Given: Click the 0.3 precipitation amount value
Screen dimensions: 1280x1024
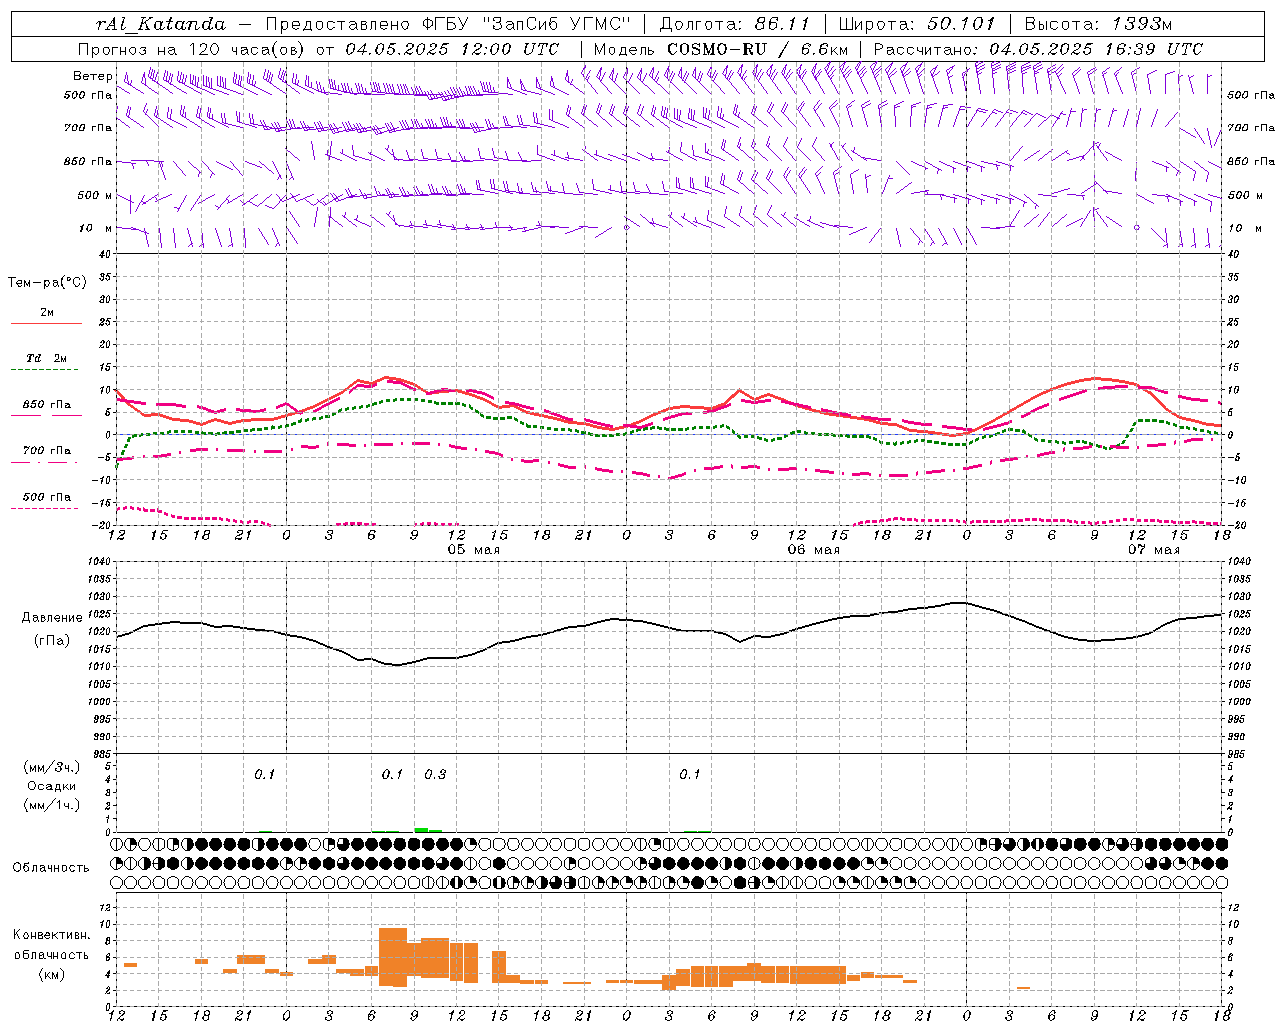Looking at the screenshot, I should (435, 775).
